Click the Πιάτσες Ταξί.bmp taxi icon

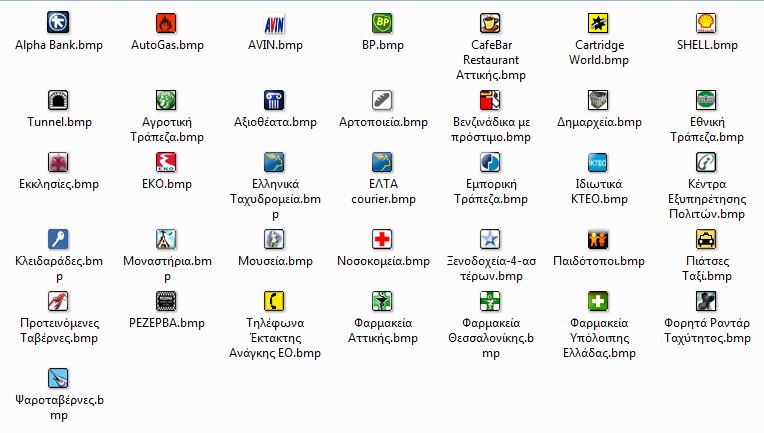tap(707, 239)
